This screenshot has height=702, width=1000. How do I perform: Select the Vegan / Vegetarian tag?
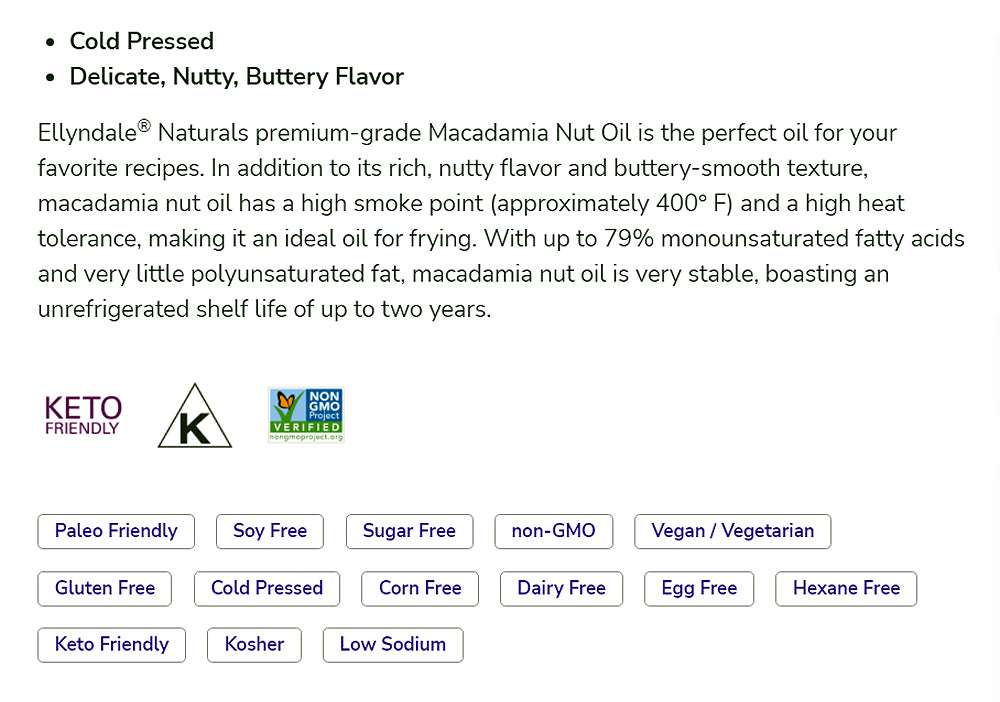732,531
